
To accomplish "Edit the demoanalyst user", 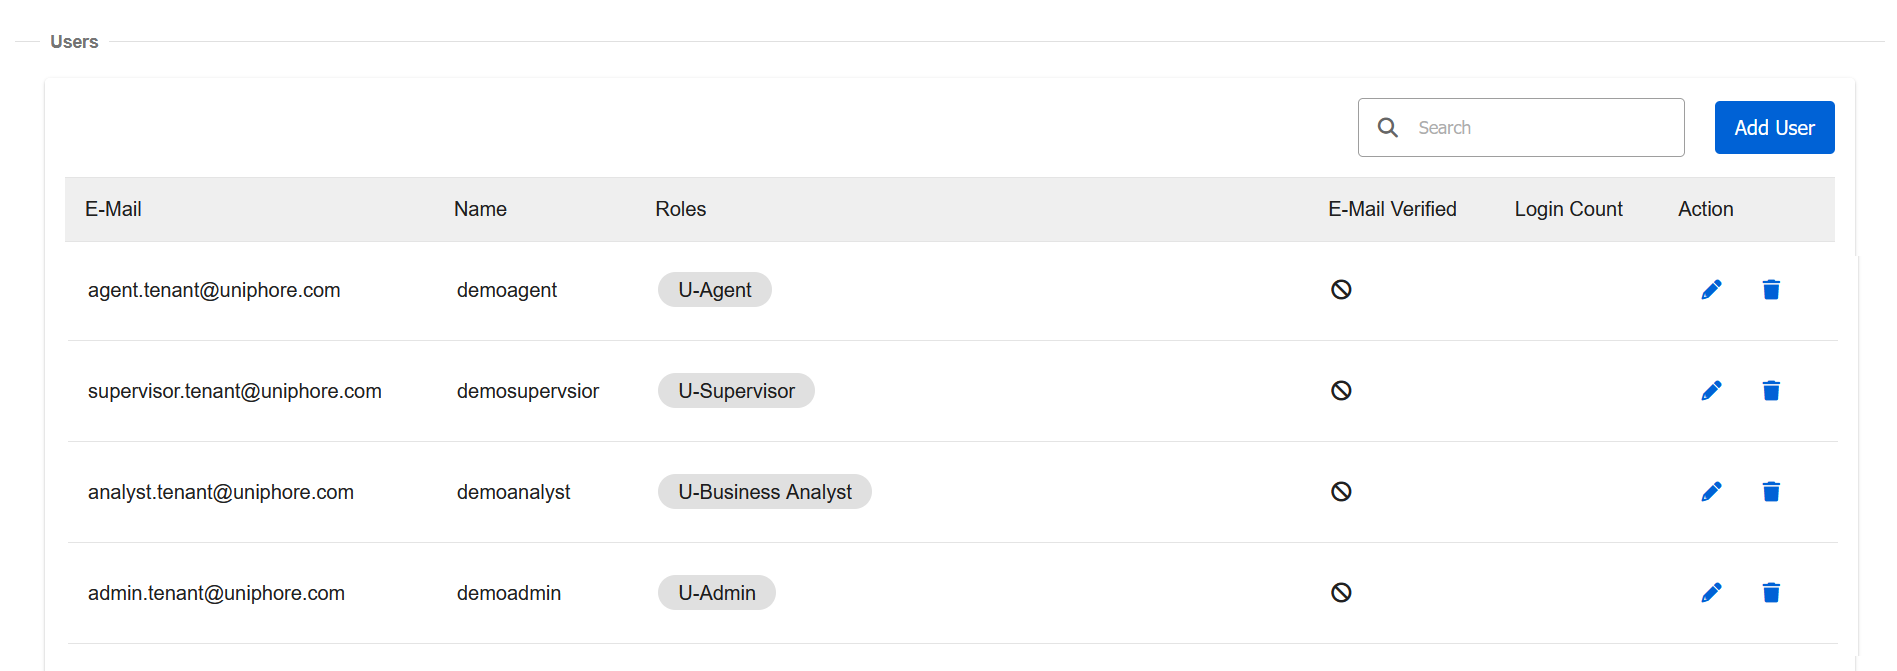I will (1711, 492).
